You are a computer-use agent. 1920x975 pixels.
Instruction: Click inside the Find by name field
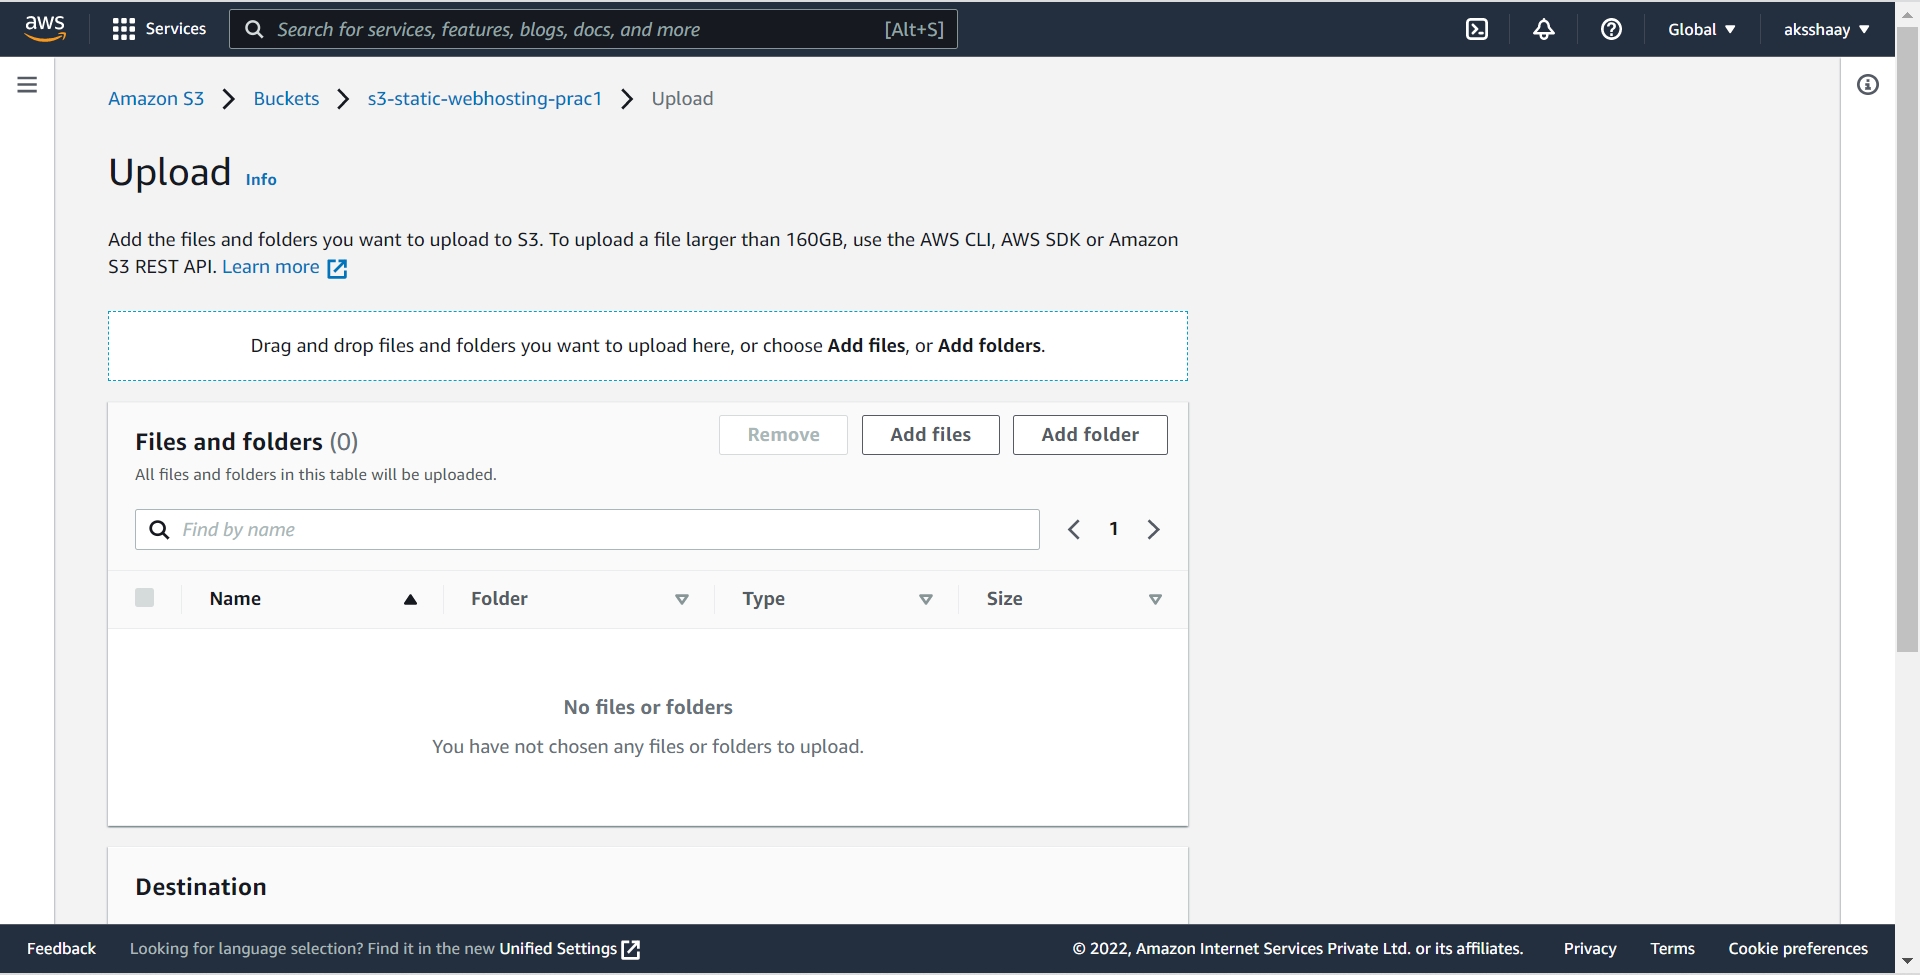[587, 529]
